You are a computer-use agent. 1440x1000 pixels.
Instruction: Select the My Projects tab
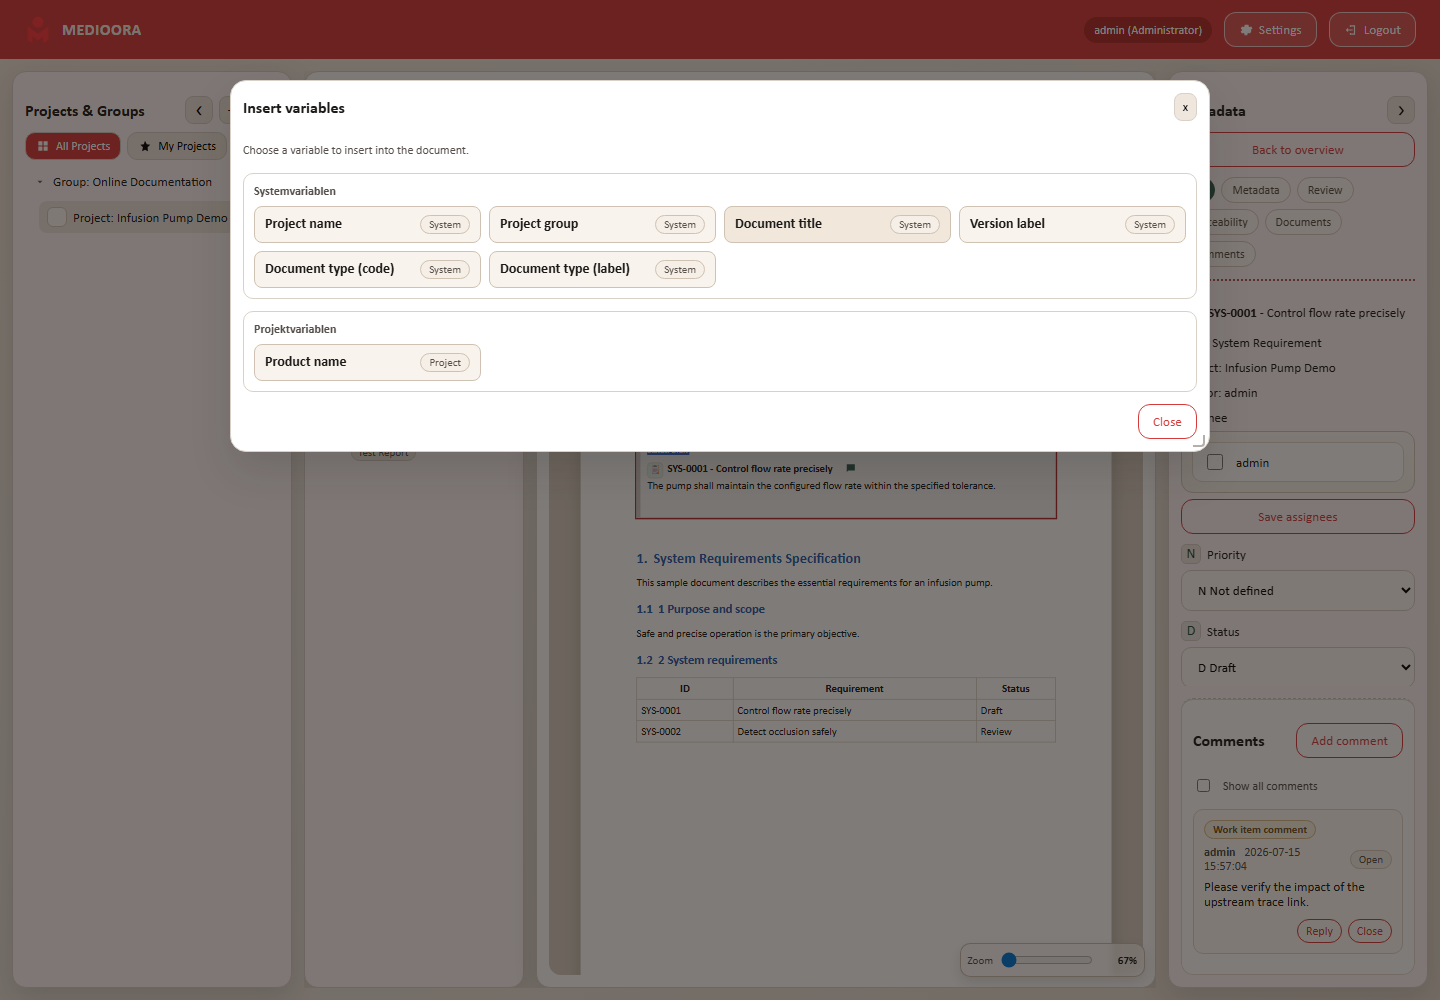(x=177, y=146)
